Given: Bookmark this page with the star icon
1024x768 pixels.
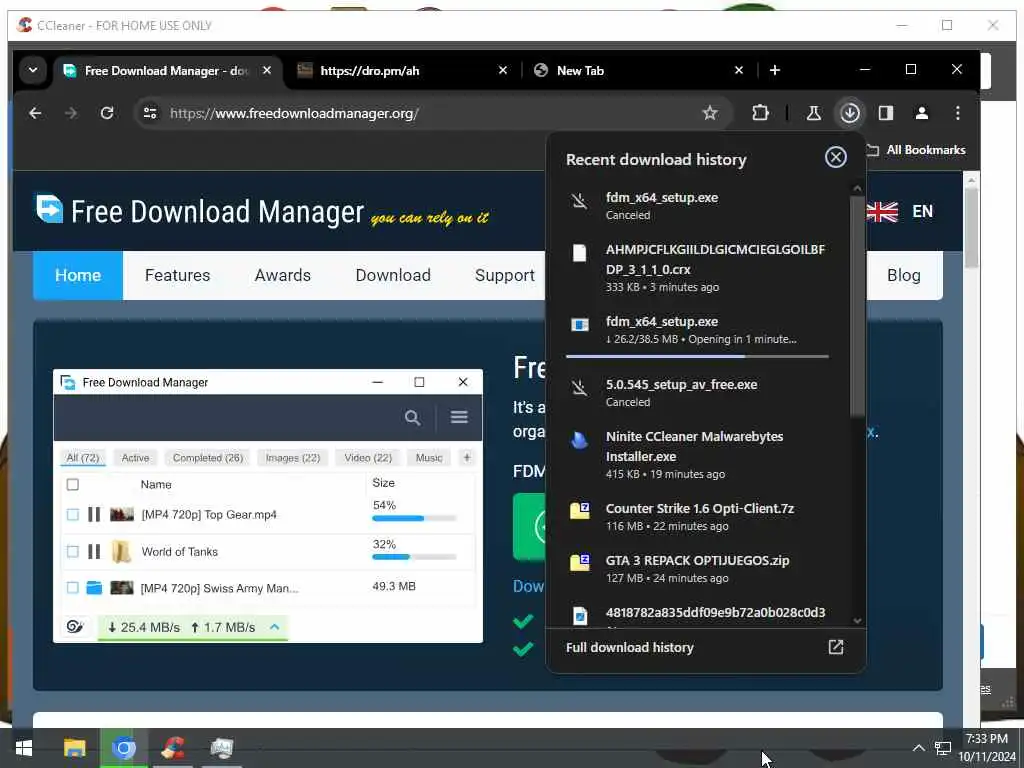Looking at the screenshot, I should 710,113.
